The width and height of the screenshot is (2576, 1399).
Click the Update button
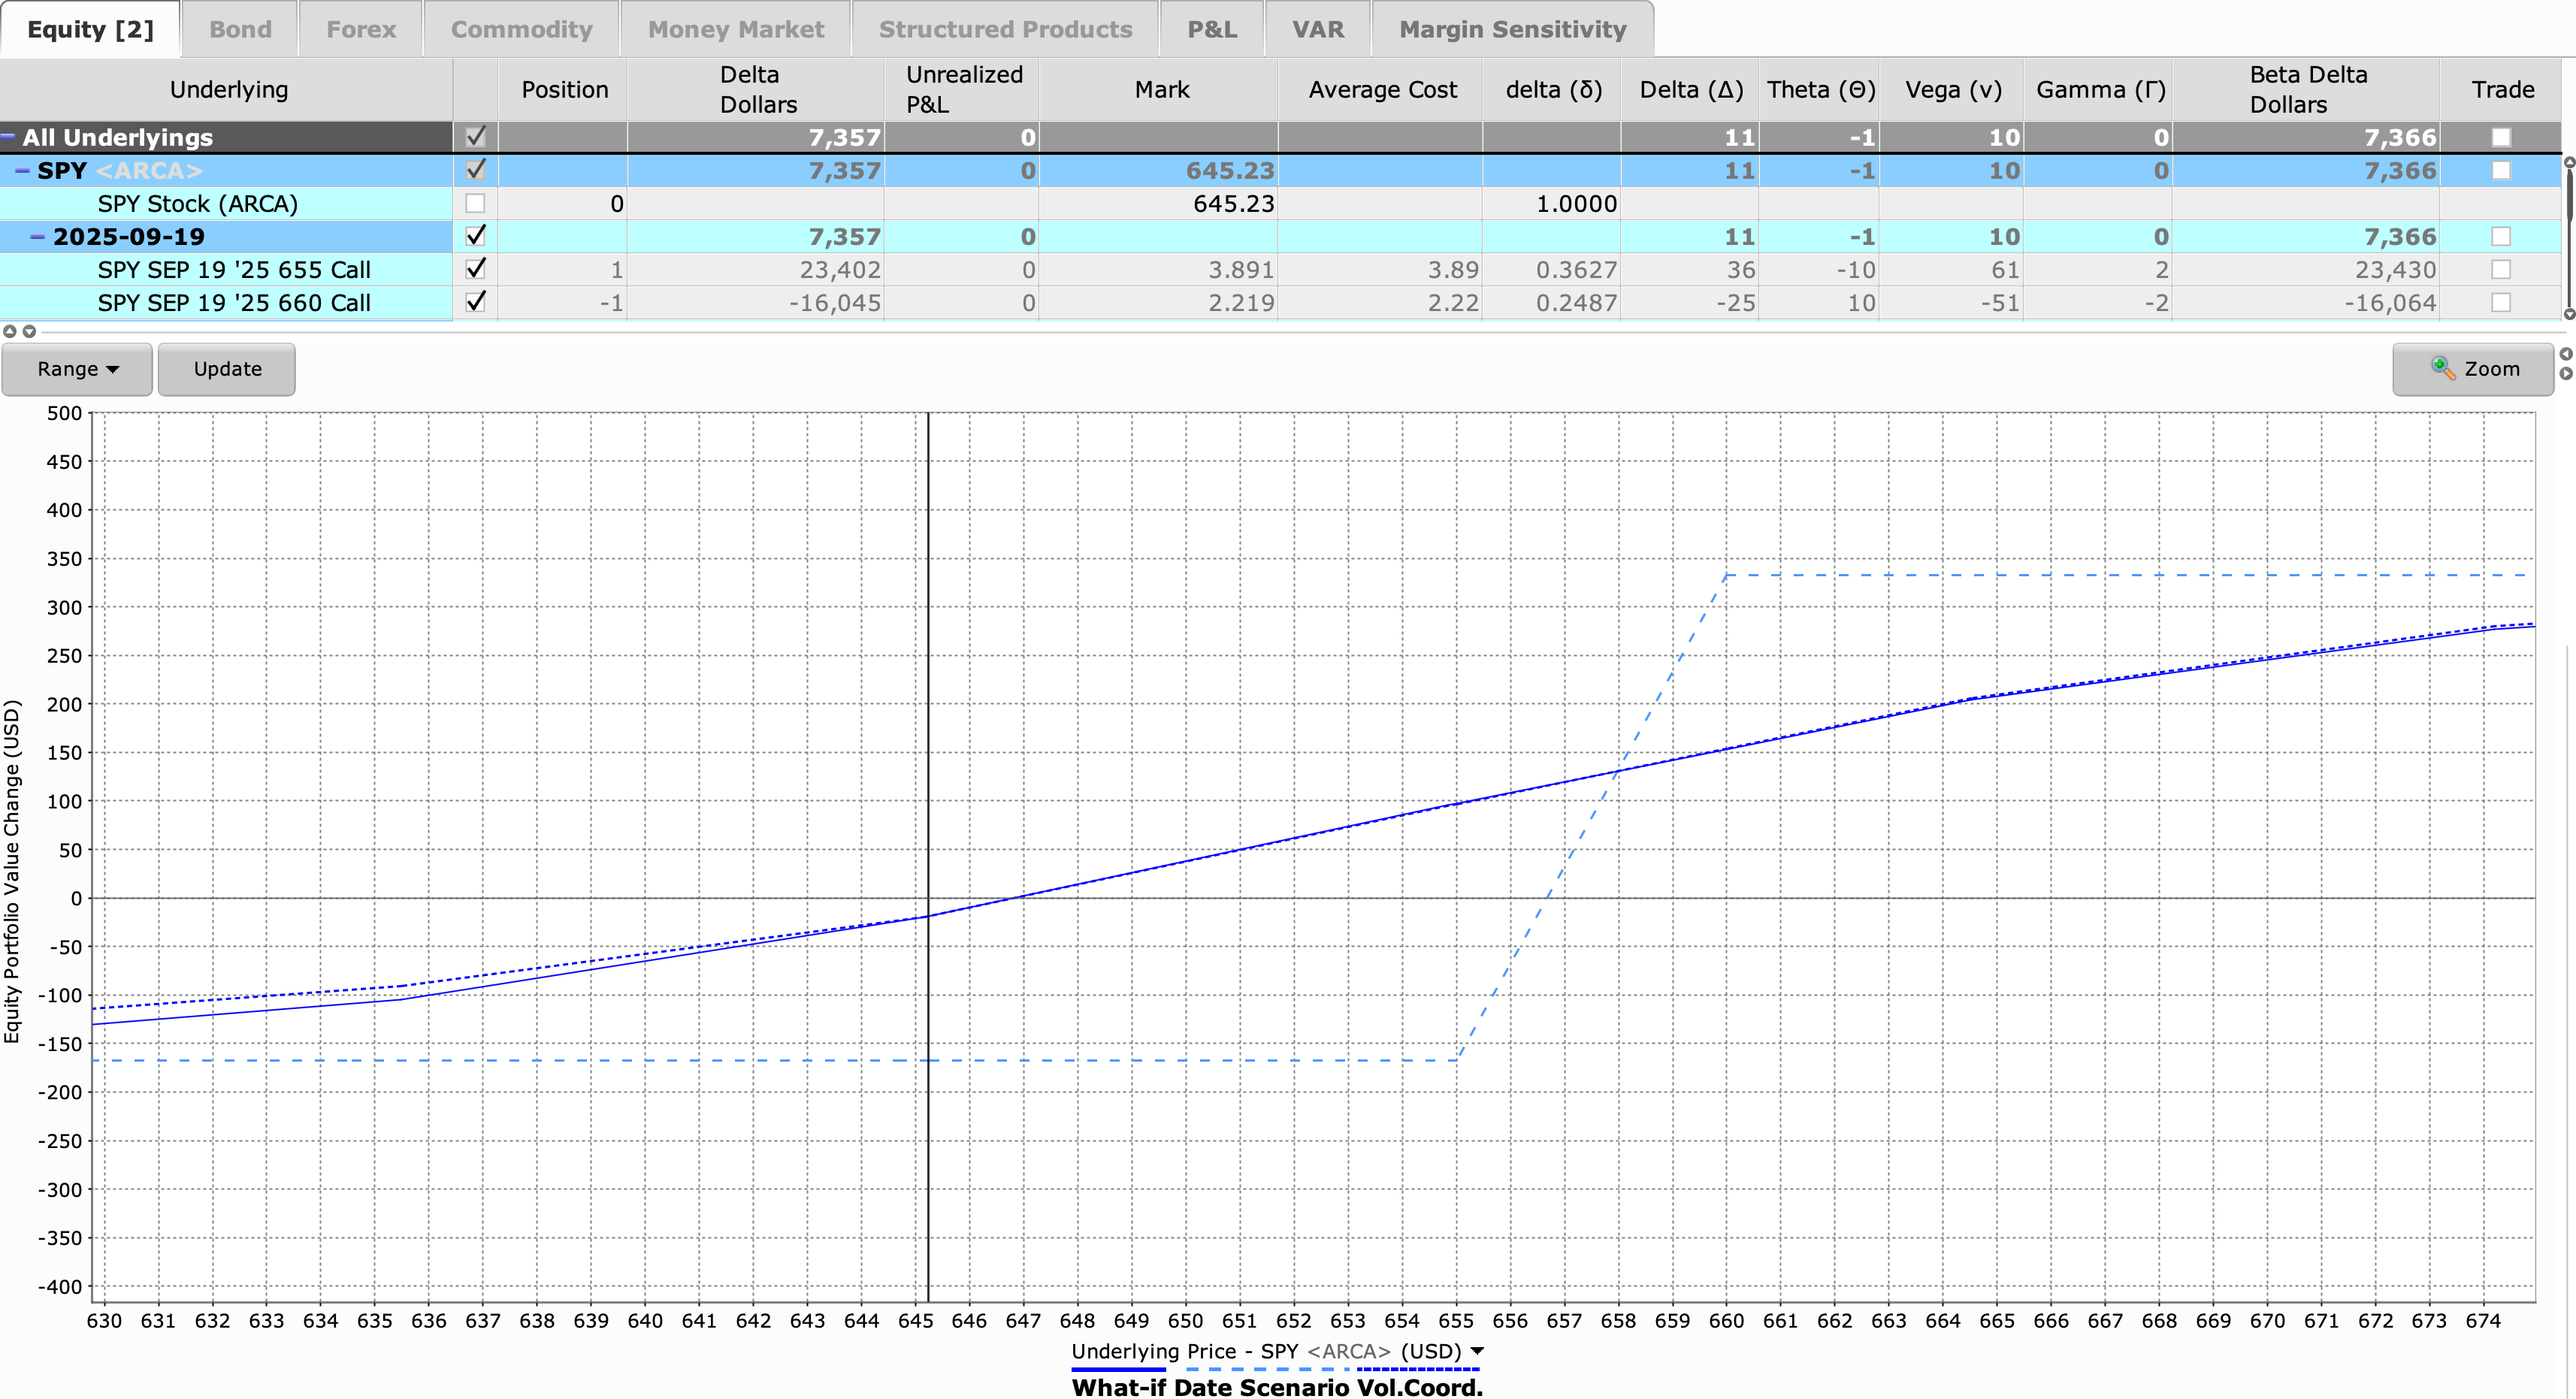(227, 369)
